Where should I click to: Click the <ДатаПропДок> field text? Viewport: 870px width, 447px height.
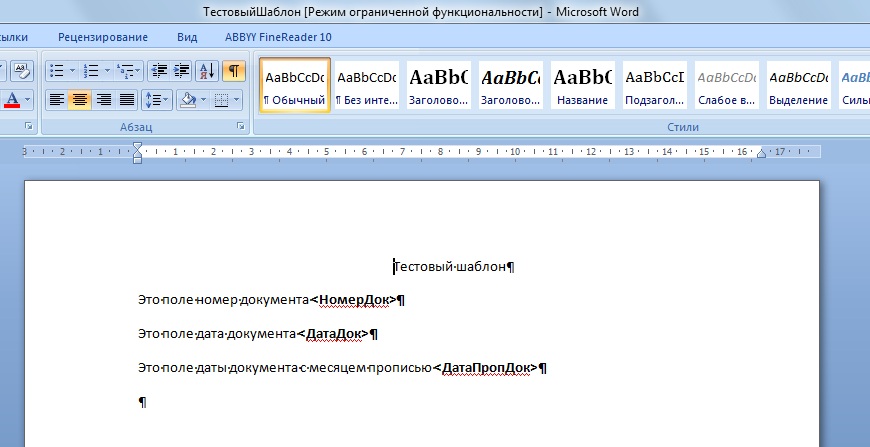coord(485,368)
